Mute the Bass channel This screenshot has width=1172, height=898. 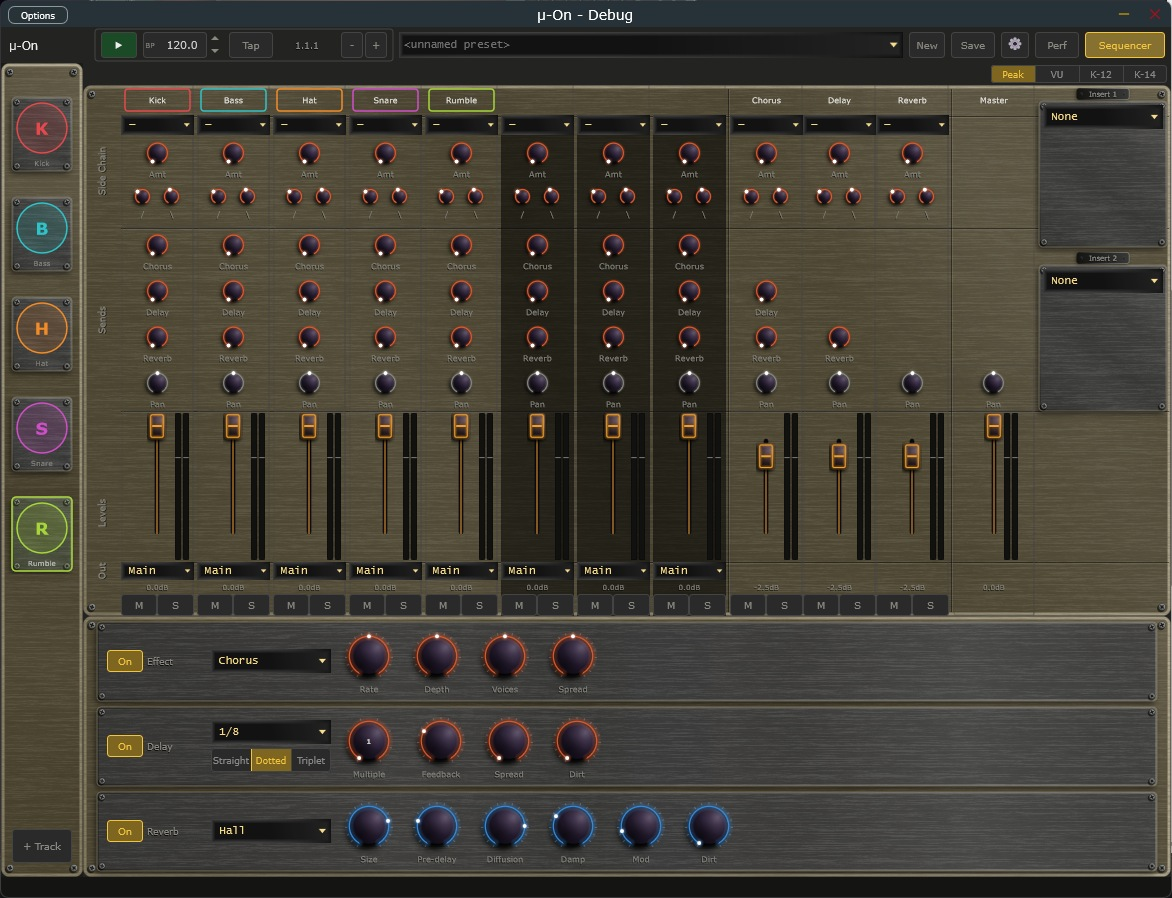pos(215,606)
